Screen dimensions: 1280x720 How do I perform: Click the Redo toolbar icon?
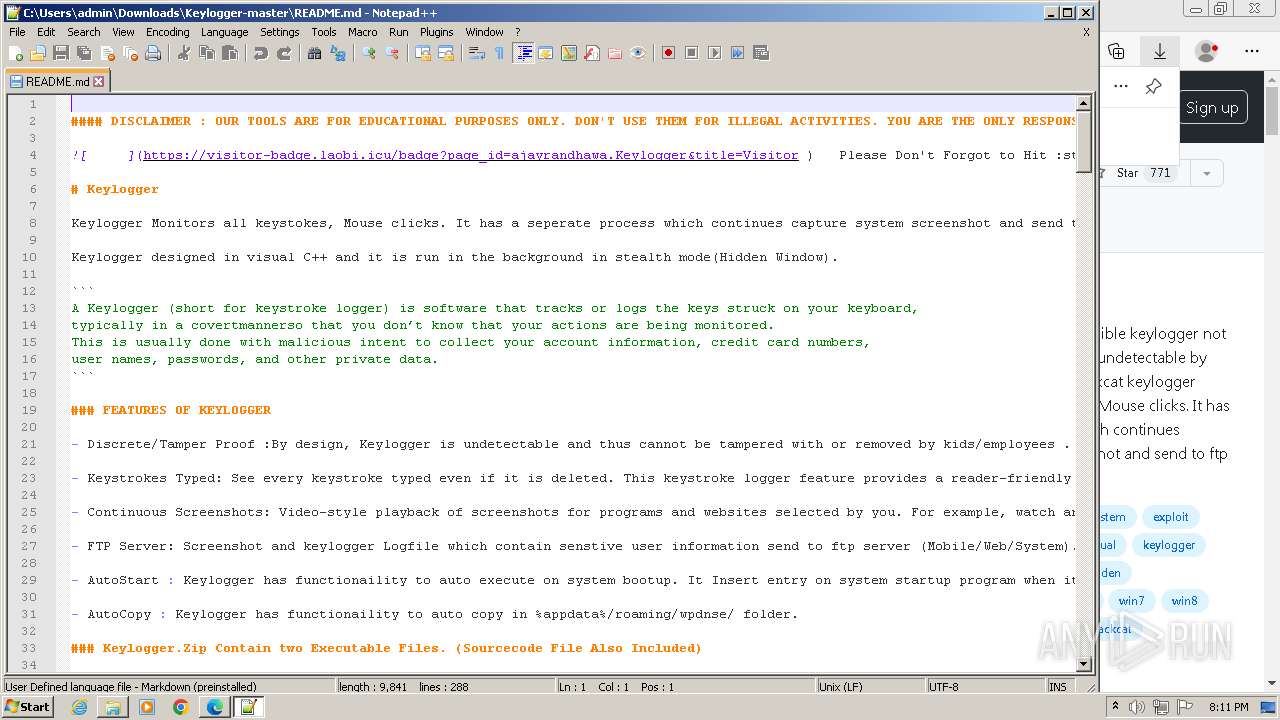pyautogui.click(x=284, y=53)
